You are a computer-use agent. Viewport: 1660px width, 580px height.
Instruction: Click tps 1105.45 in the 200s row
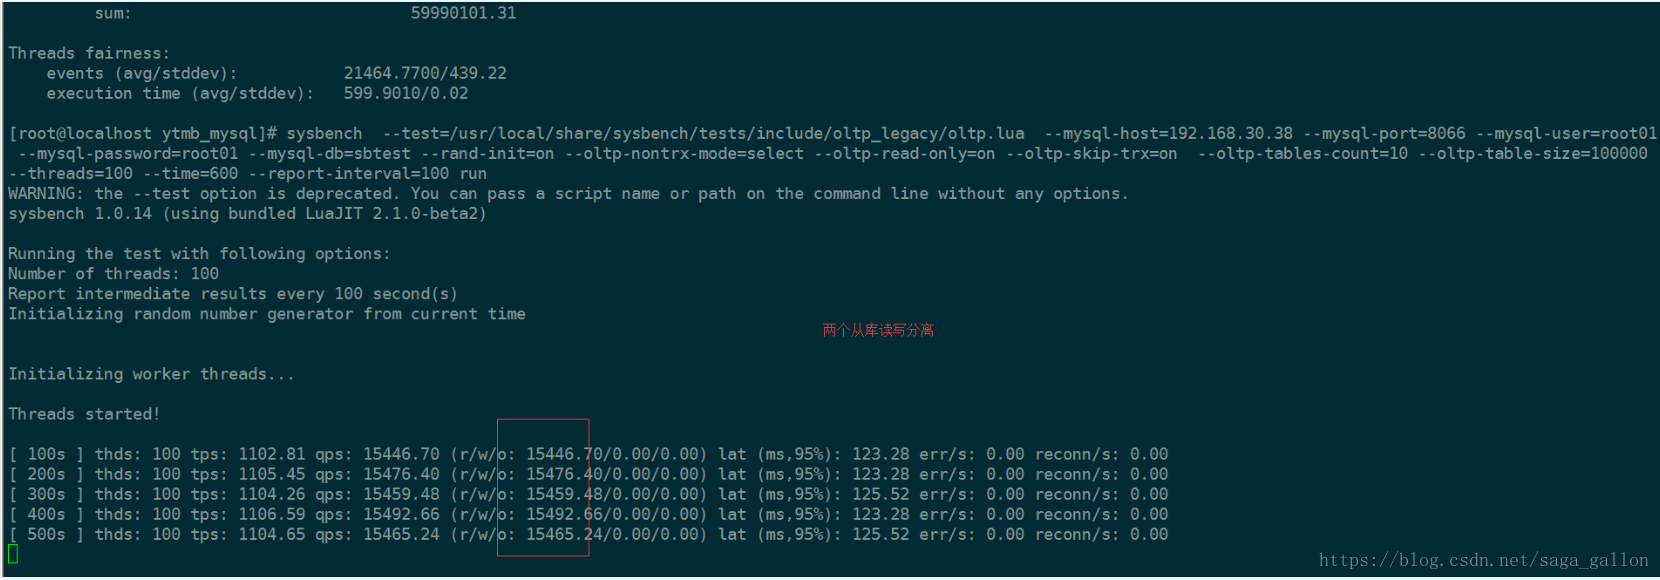coord(271,474)
